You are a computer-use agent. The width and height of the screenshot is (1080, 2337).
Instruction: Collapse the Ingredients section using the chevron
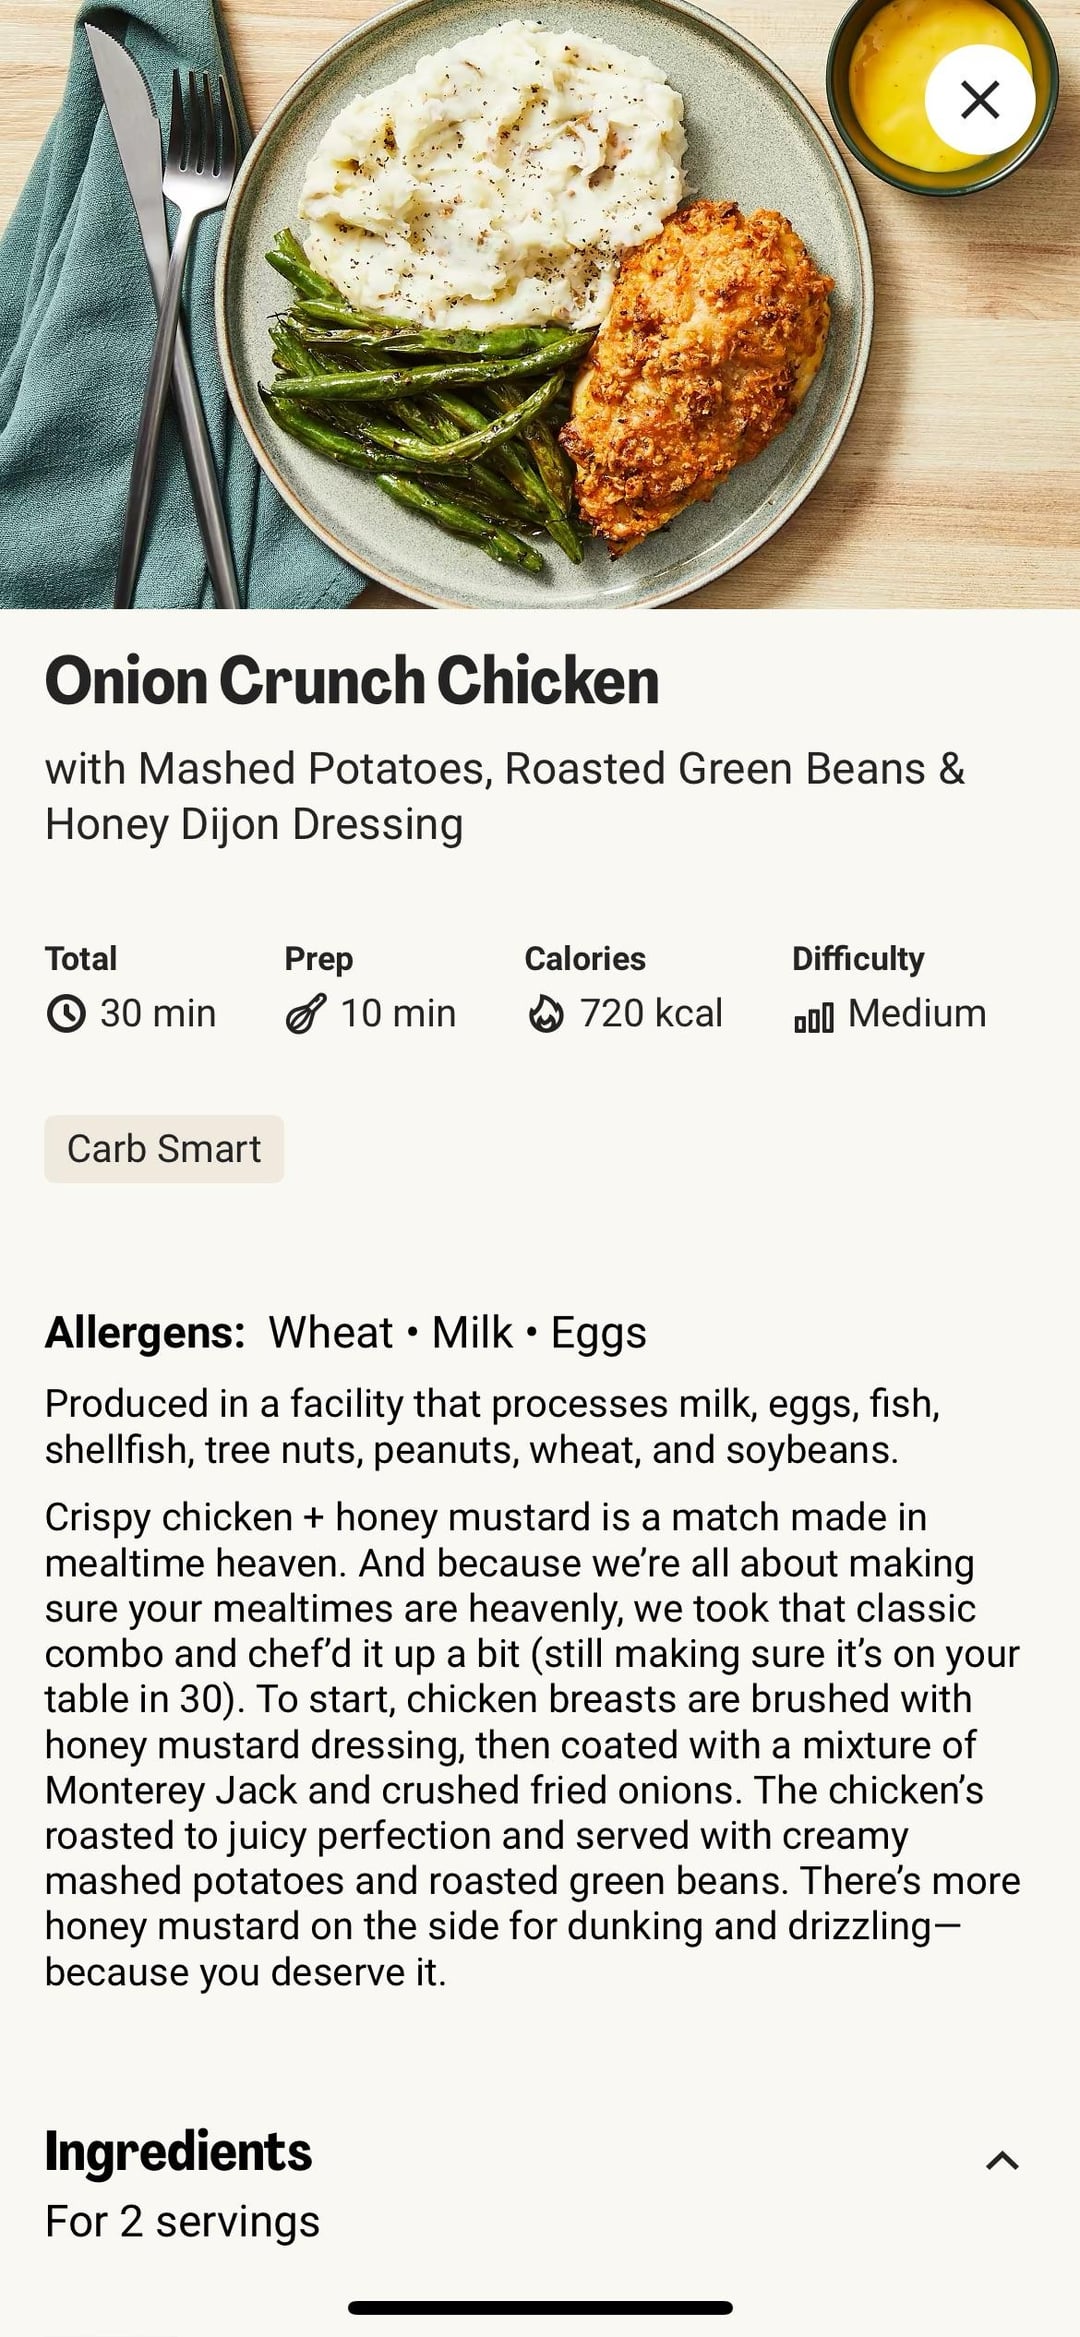tap(1002, 2161)
